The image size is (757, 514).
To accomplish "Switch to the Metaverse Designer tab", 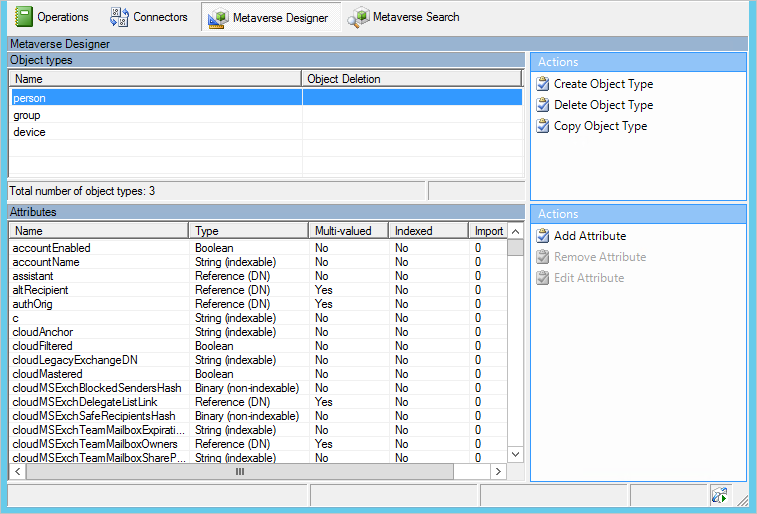I will (x=270, y=18).
